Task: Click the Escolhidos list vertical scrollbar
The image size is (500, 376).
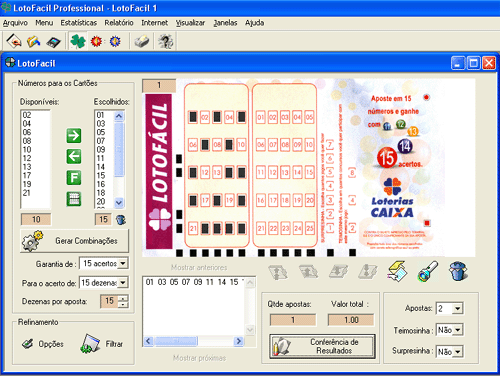Action: [119, 159]
